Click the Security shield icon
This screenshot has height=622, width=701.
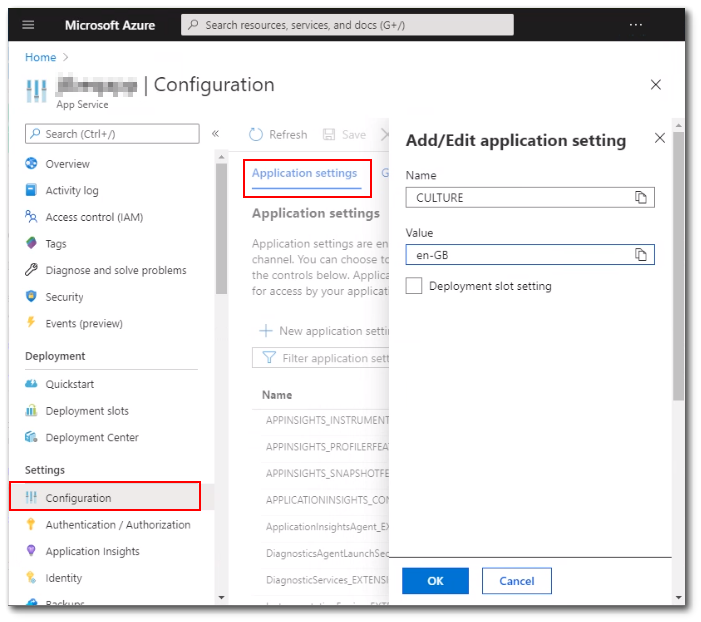click(x=31, y=296)
